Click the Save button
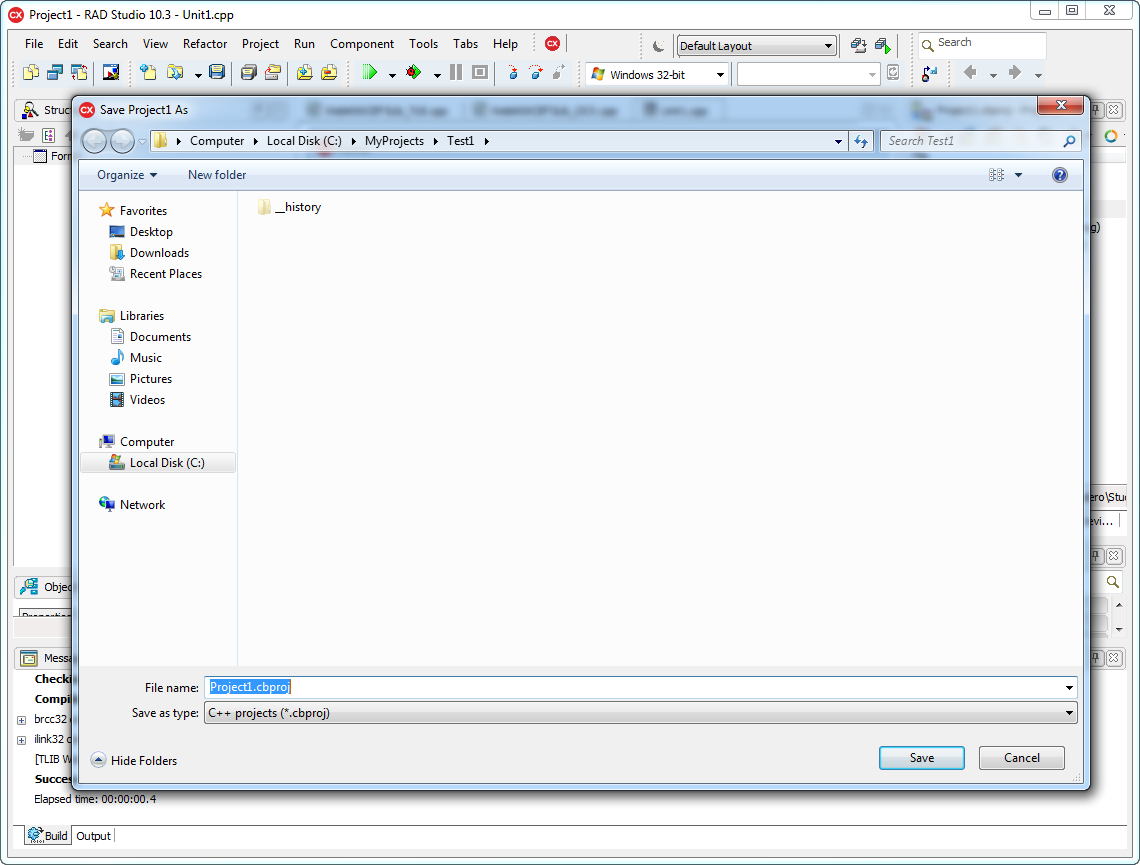 coord(922,758)
